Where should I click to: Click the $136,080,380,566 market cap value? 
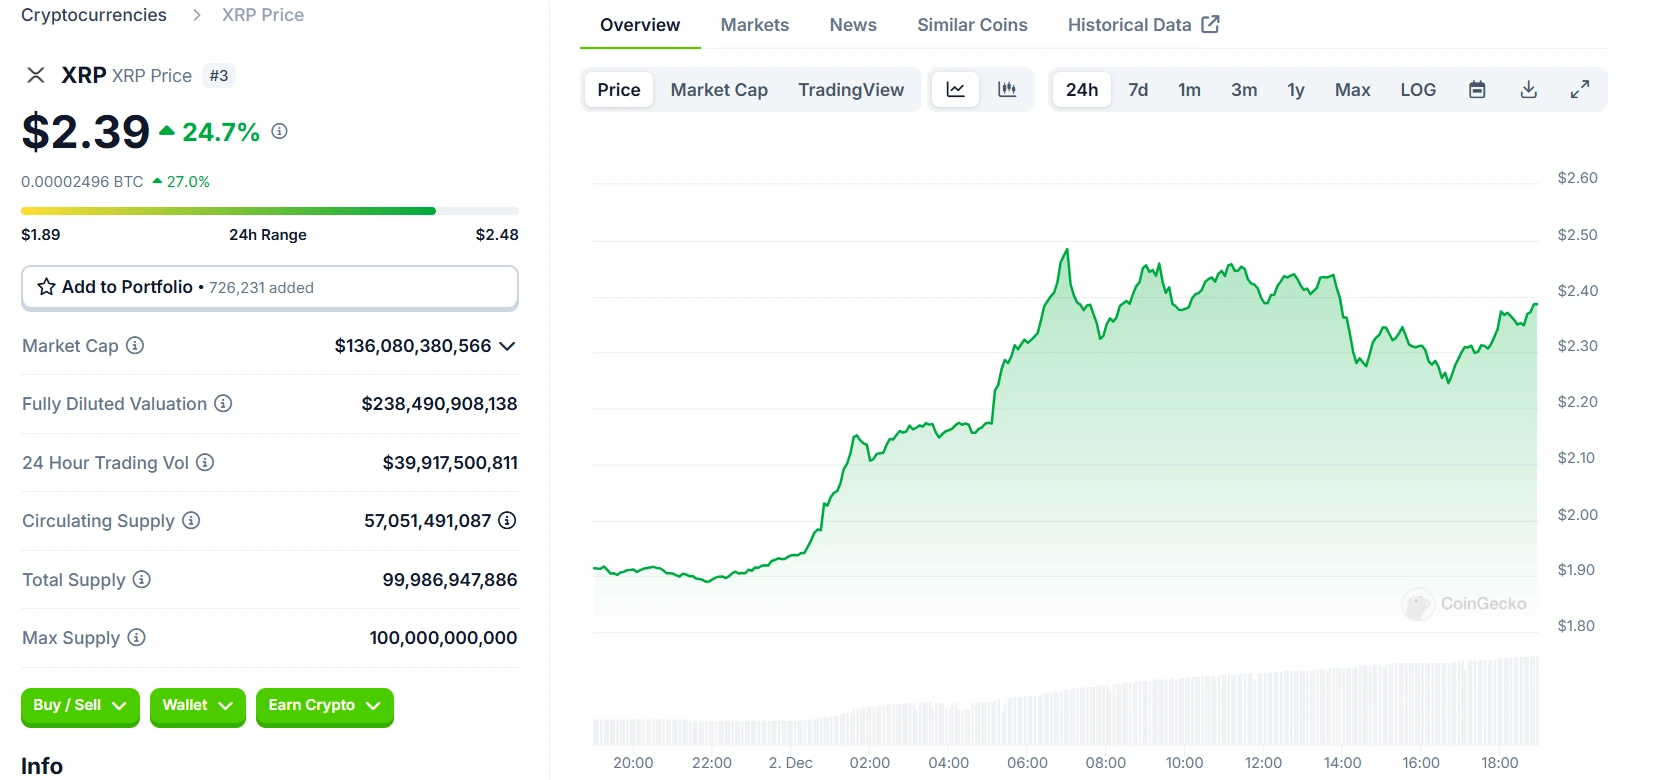(413, 346)
